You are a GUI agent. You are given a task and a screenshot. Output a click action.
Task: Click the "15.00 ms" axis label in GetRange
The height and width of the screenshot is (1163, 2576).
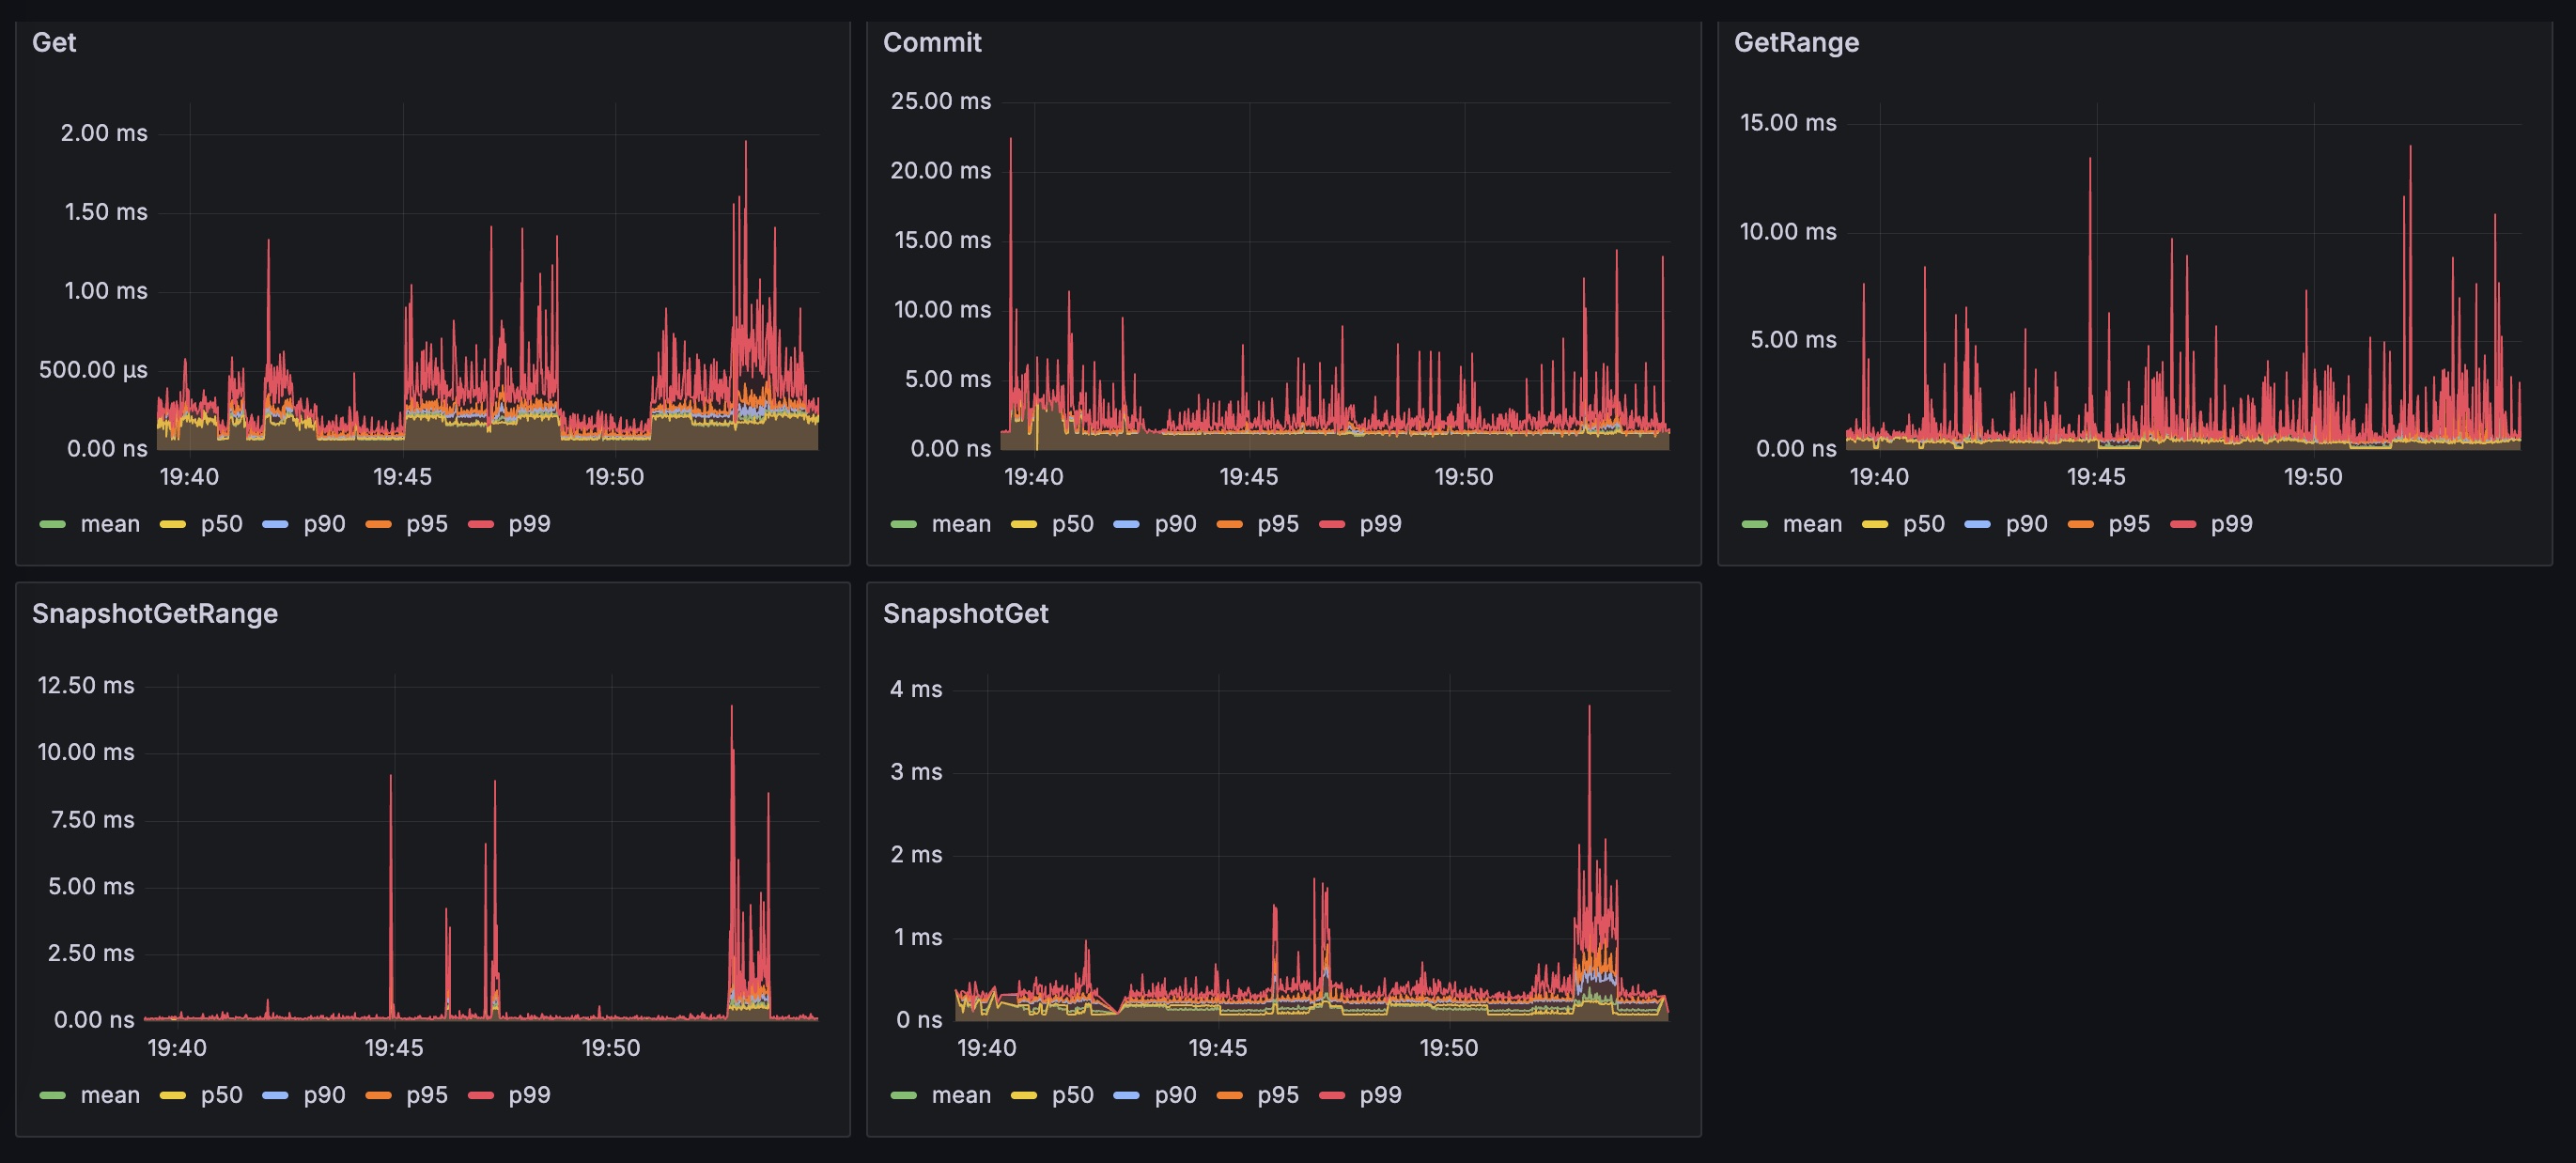(x=1788, y=123)
